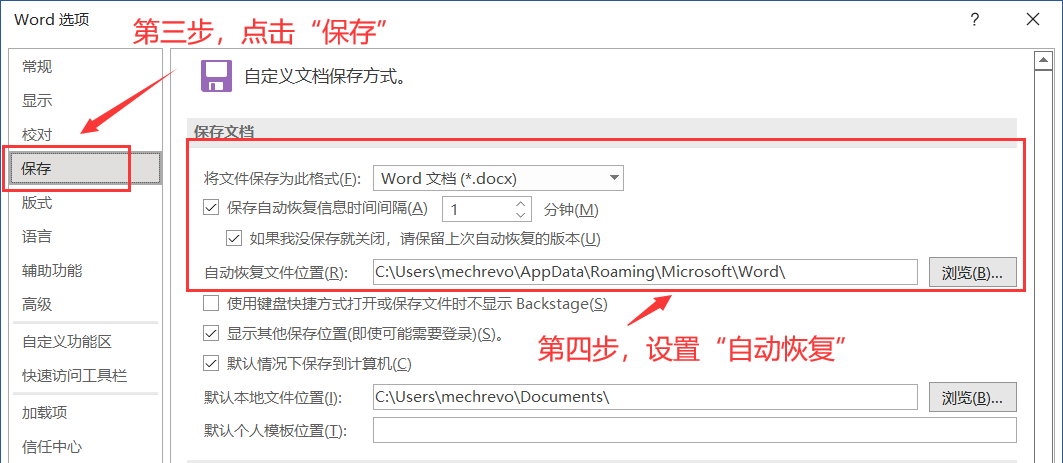Screen dimensions: 1063x463
Task: Enable 使用键盘快捷方式打开或保存文件时不显示 Backstage checkbox
Action: click(x=211, y=303)
